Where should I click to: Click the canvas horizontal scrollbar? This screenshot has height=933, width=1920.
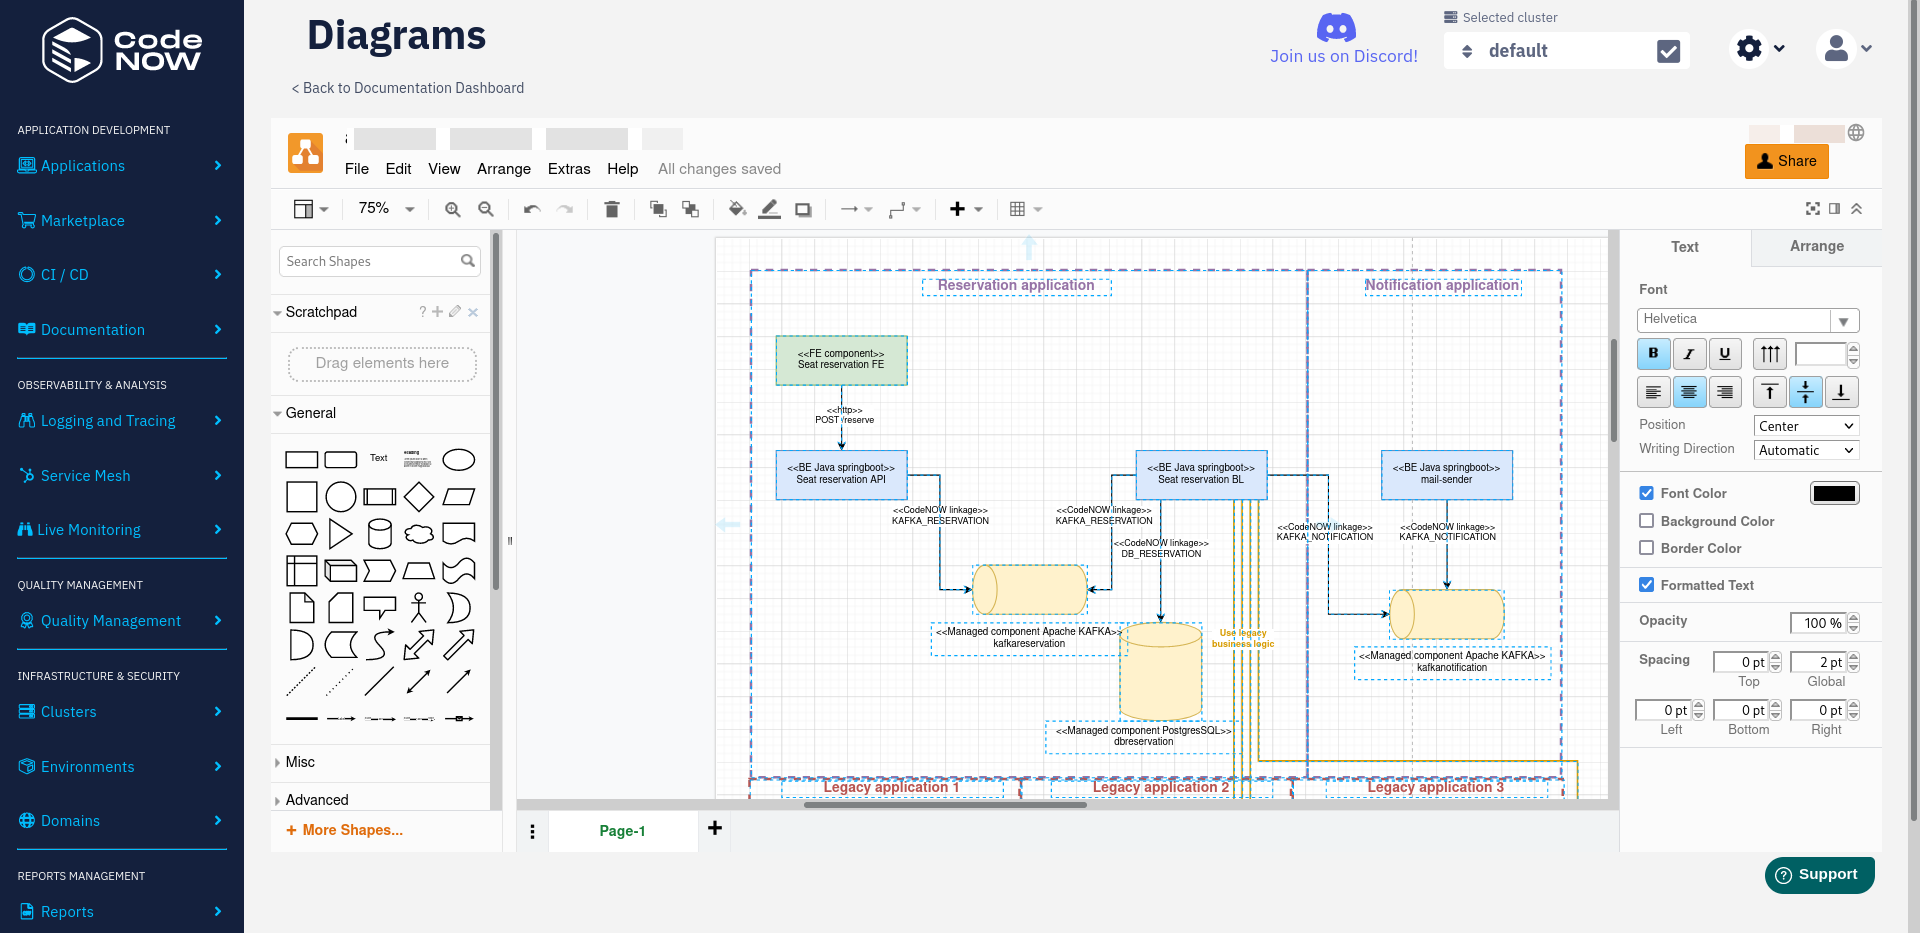coord(945,804)
